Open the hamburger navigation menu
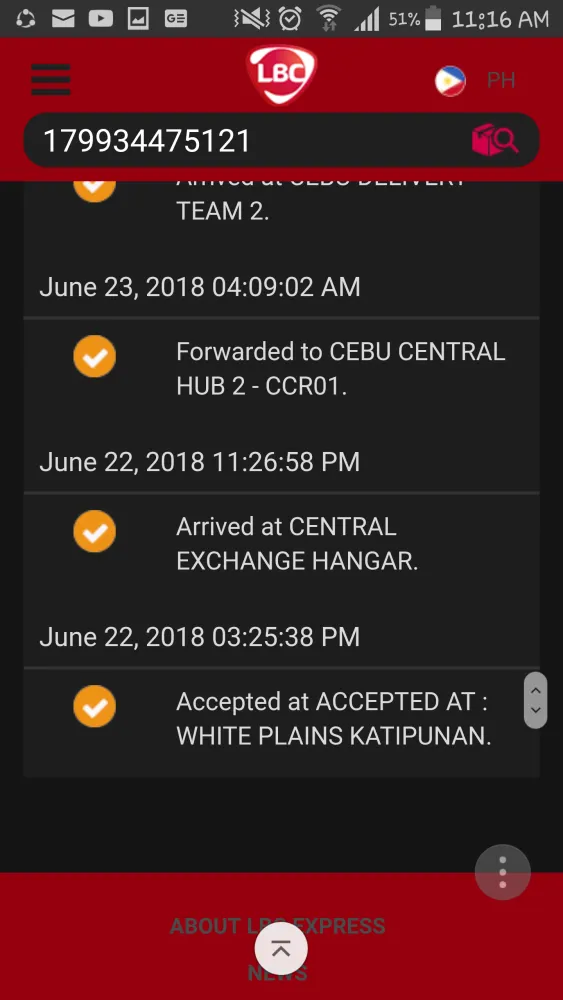Viewport: 563px width, 1000px height. click(50, 80)
